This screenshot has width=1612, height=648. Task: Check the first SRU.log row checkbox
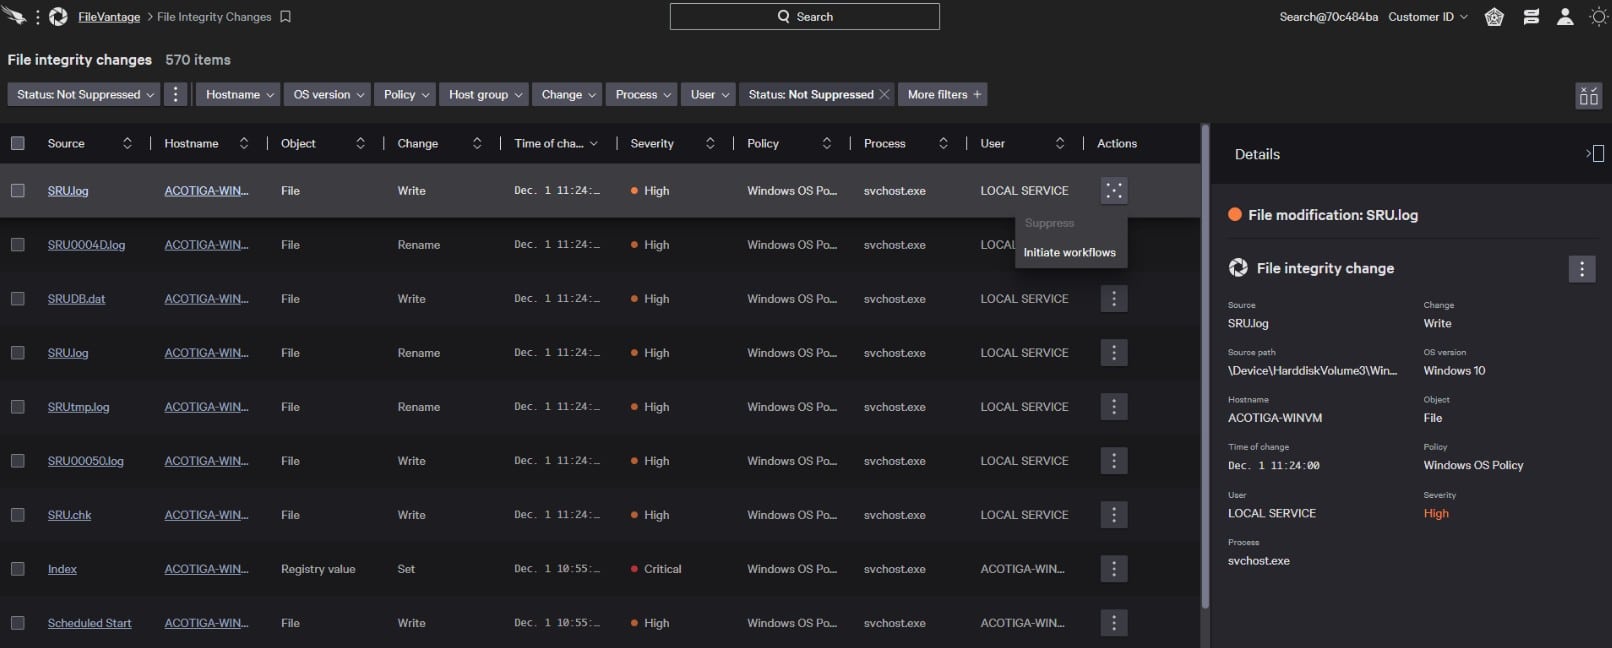(x=18, y=191)
